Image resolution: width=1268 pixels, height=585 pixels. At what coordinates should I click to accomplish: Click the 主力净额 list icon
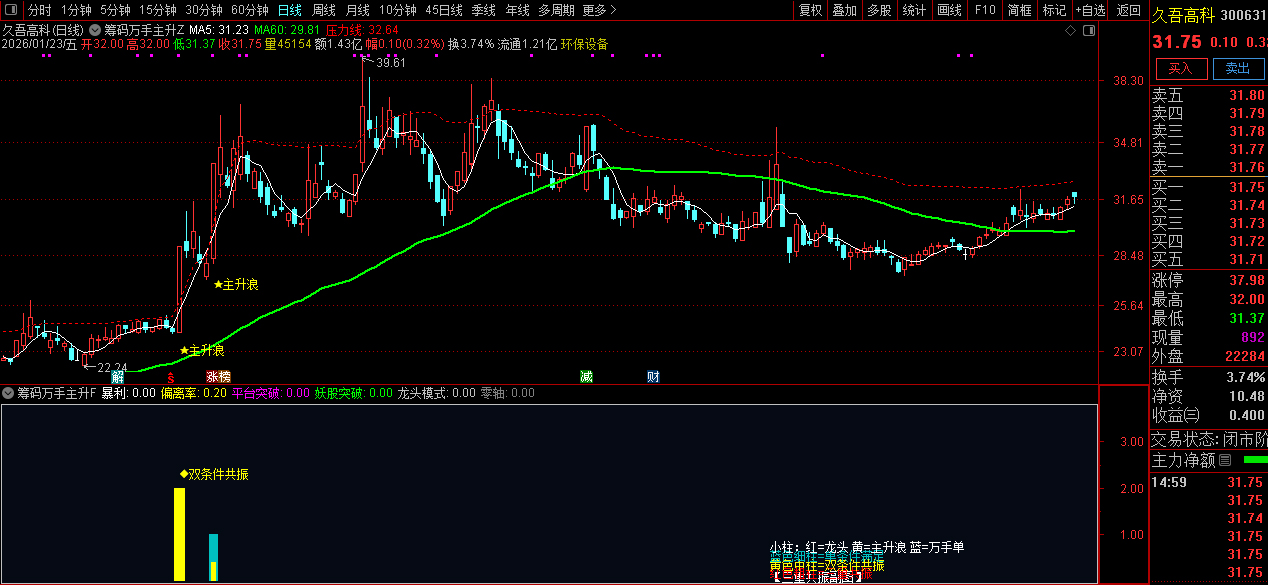point(1225,460)
